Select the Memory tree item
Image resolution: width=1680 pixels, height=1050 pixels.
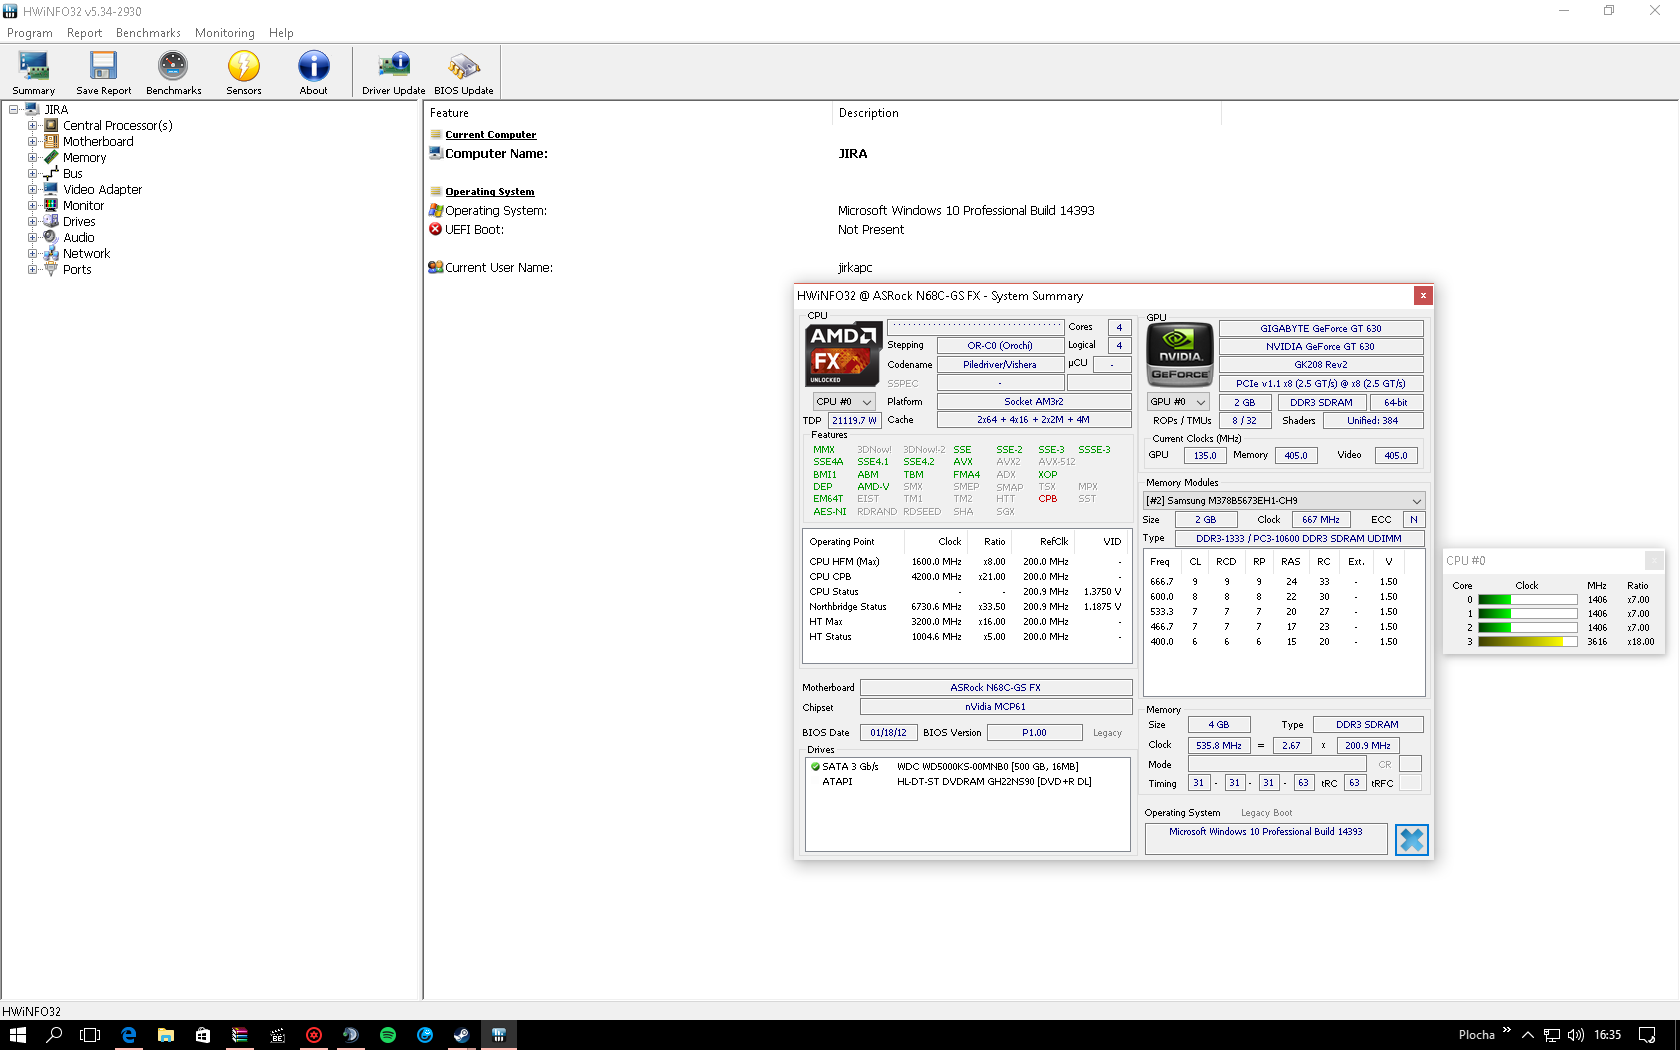coord(84,158)
